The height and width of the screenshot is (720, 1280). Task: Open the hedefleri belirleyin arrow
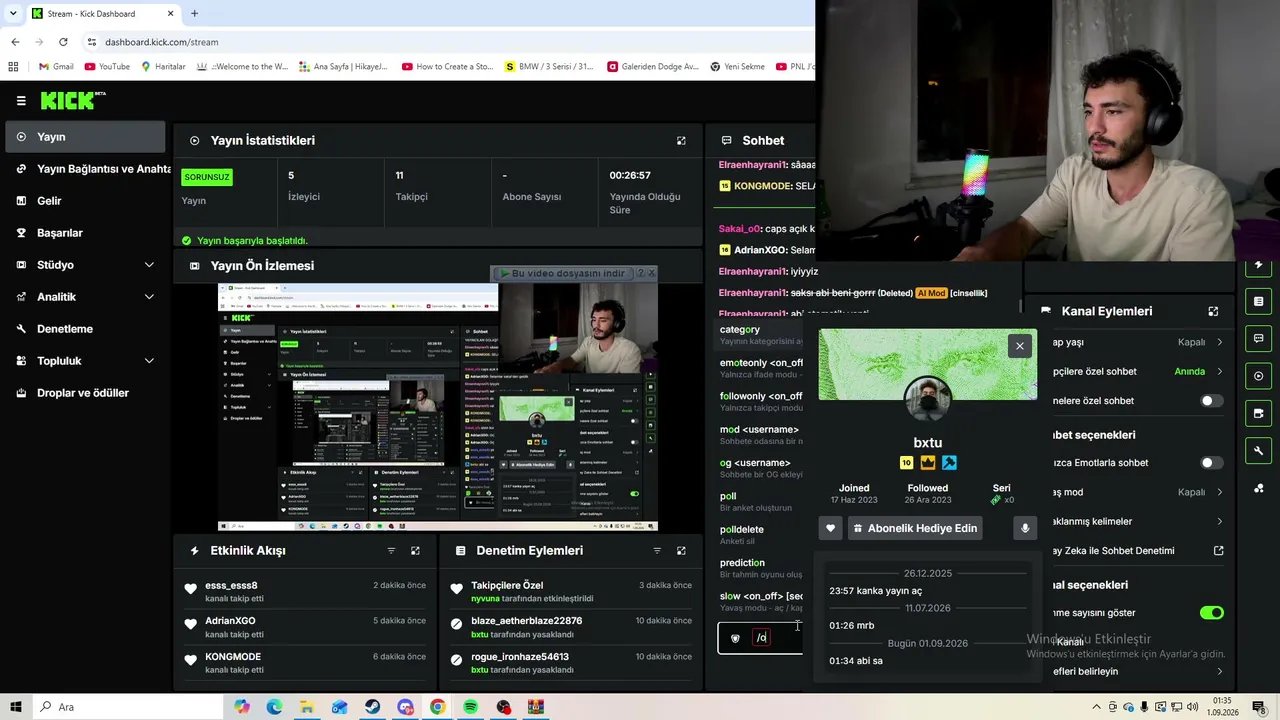(1220, 671)
